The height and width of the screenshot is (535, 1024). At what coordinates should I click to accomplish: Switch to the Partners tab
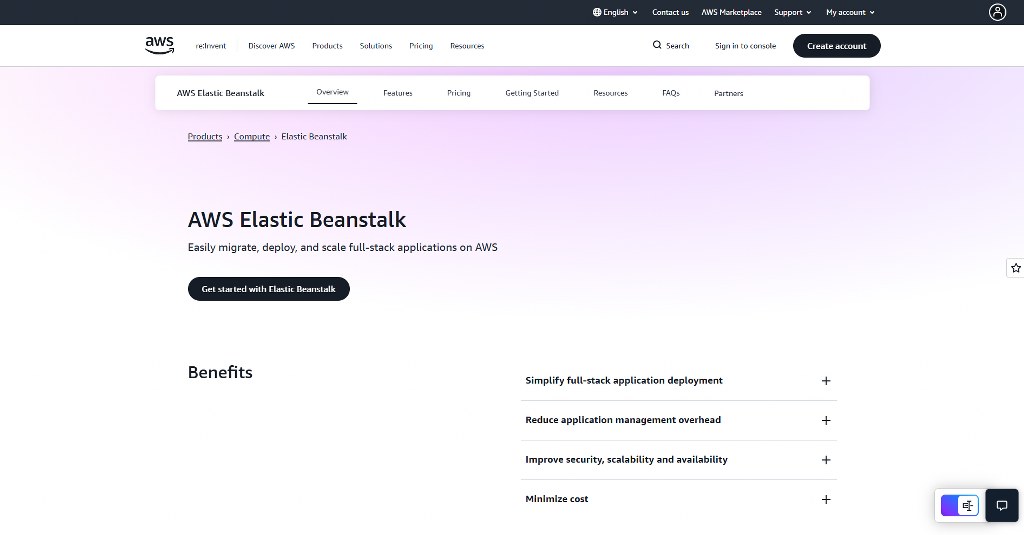pos(728,93)
